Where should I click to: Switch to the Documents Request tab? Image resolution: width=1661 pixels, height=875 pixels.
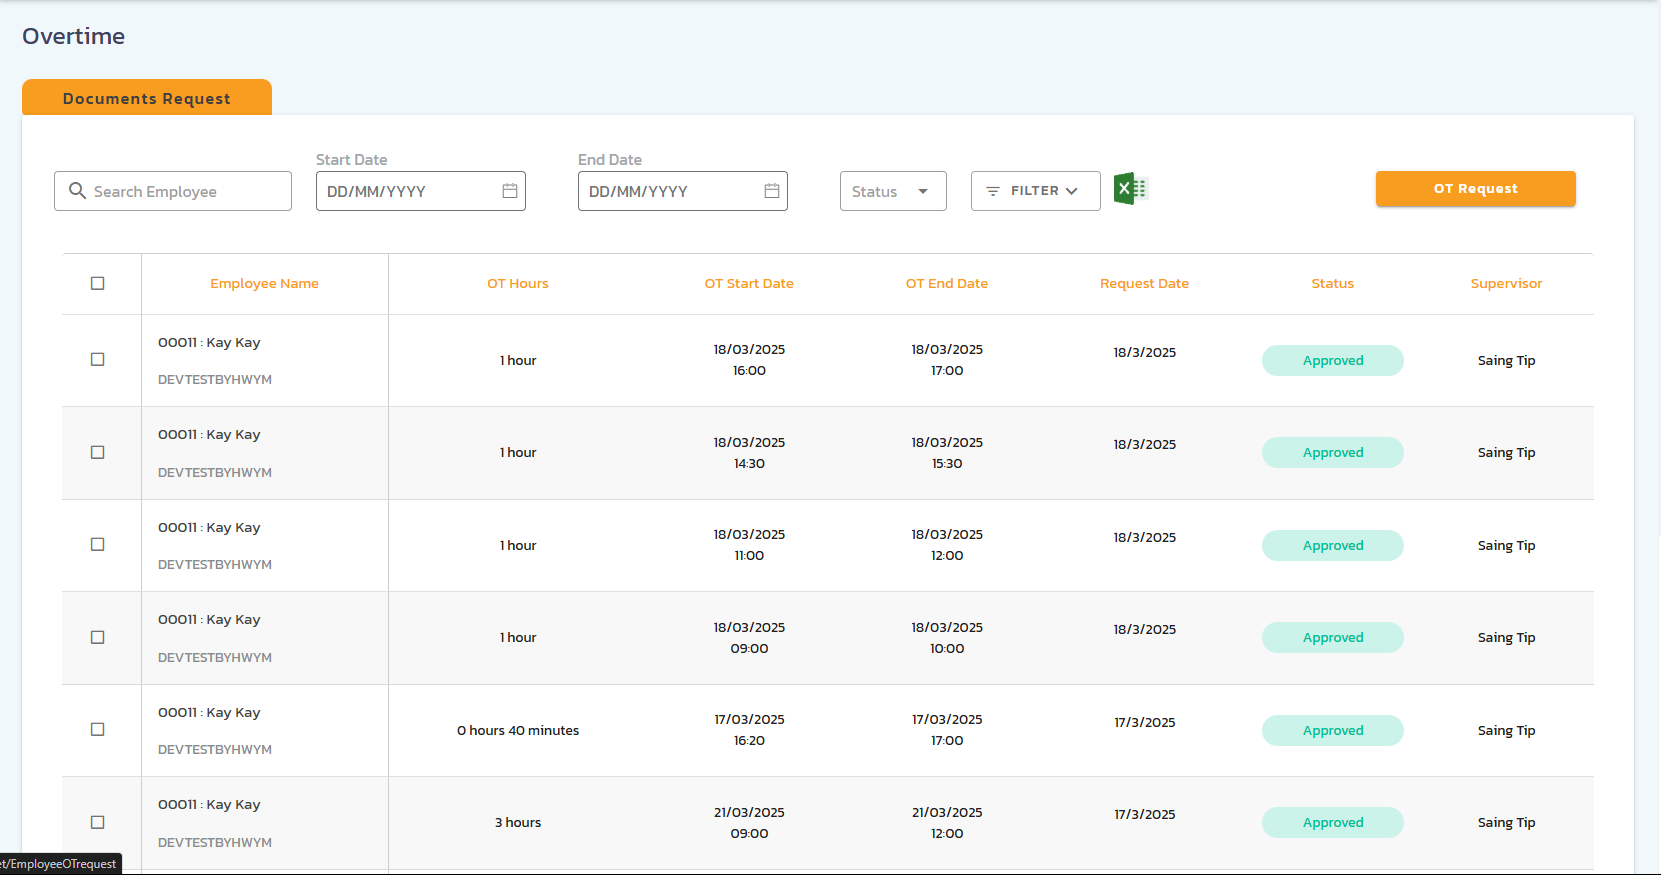pos(147,98)
